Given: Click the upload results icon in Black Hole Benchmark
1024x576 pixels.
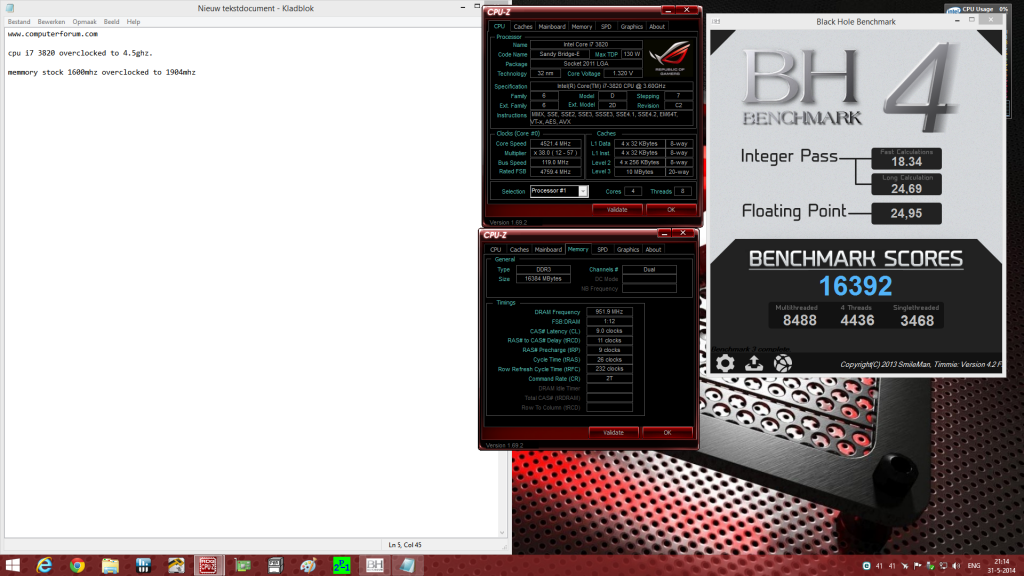Looking at the screenshot, I should [754, 363].
